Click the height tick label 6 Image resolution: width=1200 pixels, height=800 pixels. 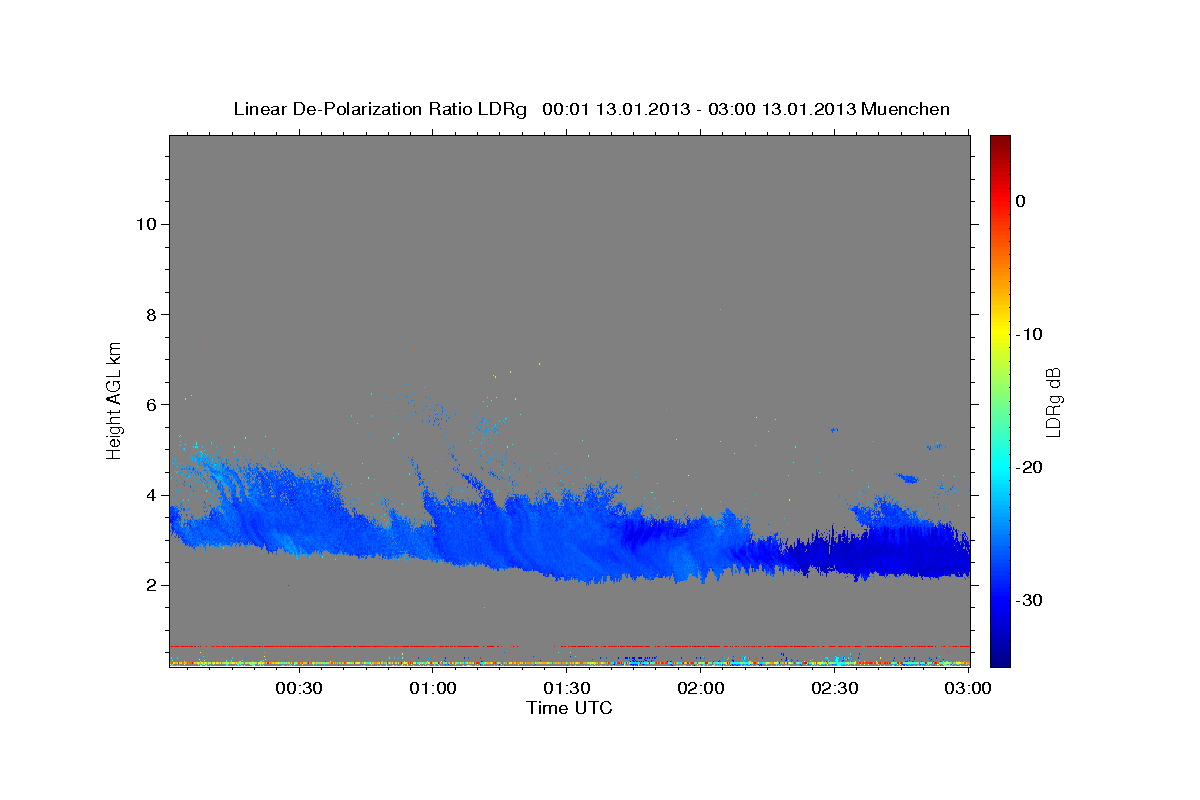point(150,404)
